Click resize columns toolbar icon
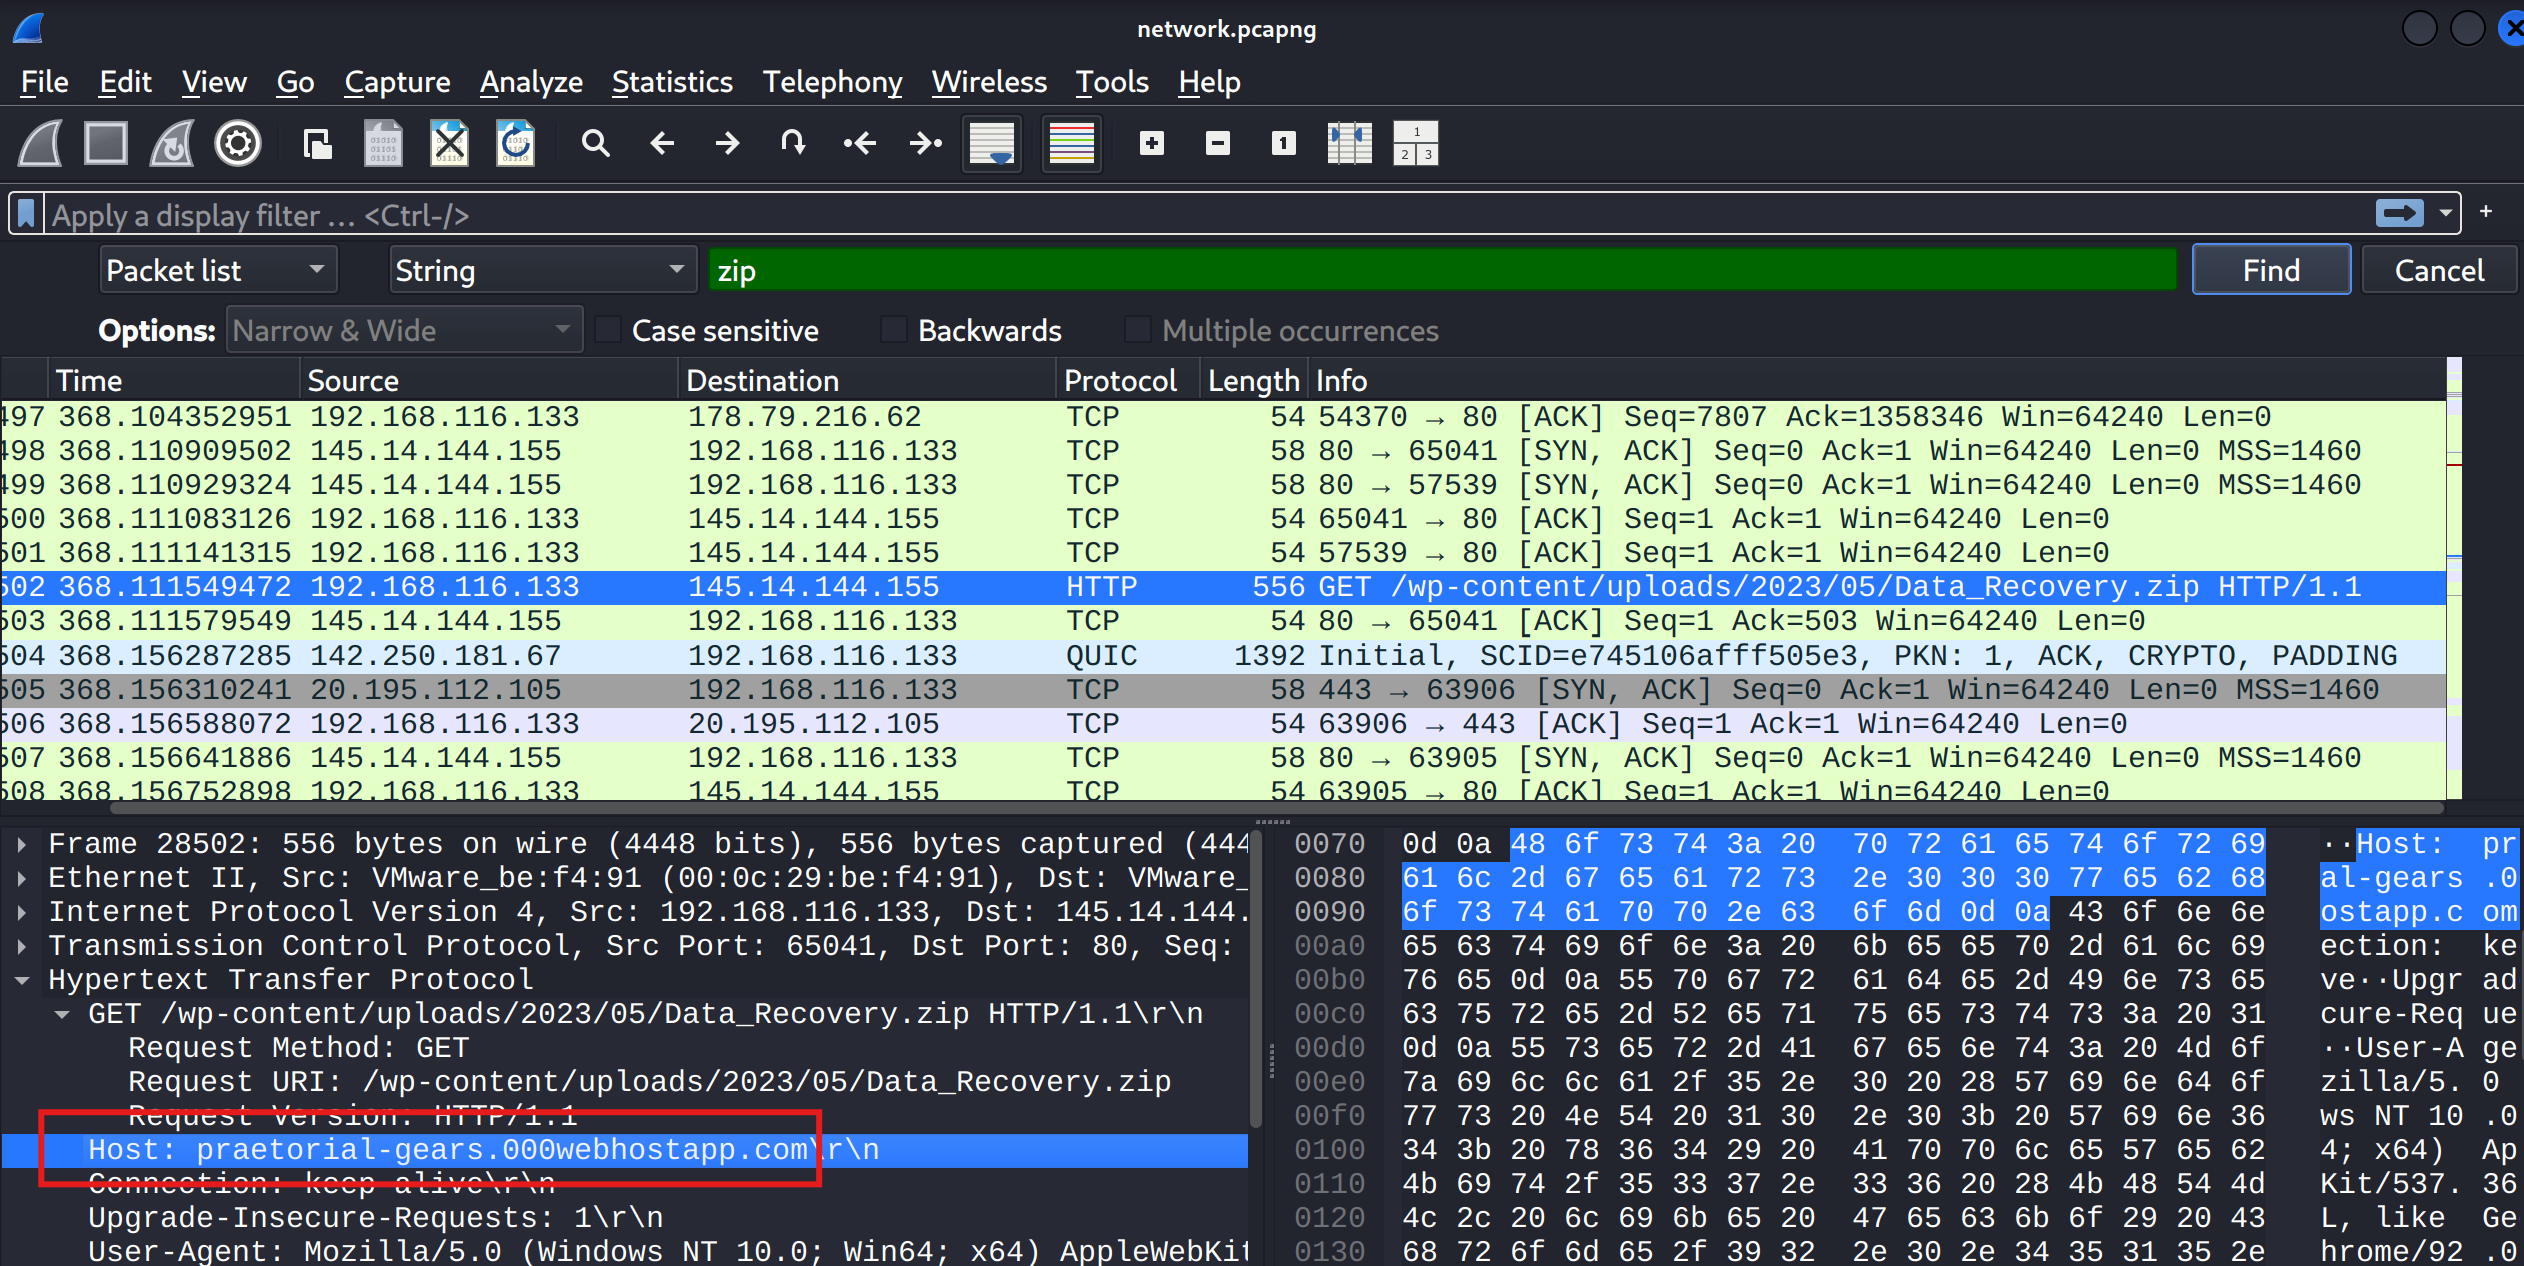This screenshot has width=2524, height=1266. pyautogui.click(x=1349, y=144)
